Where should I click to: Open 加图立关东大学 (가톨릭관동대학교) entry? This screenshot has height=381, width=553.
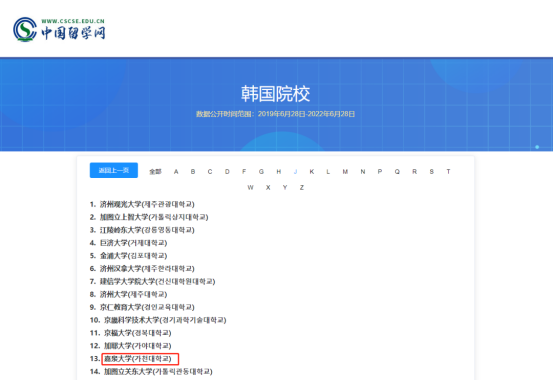point(158,371)
